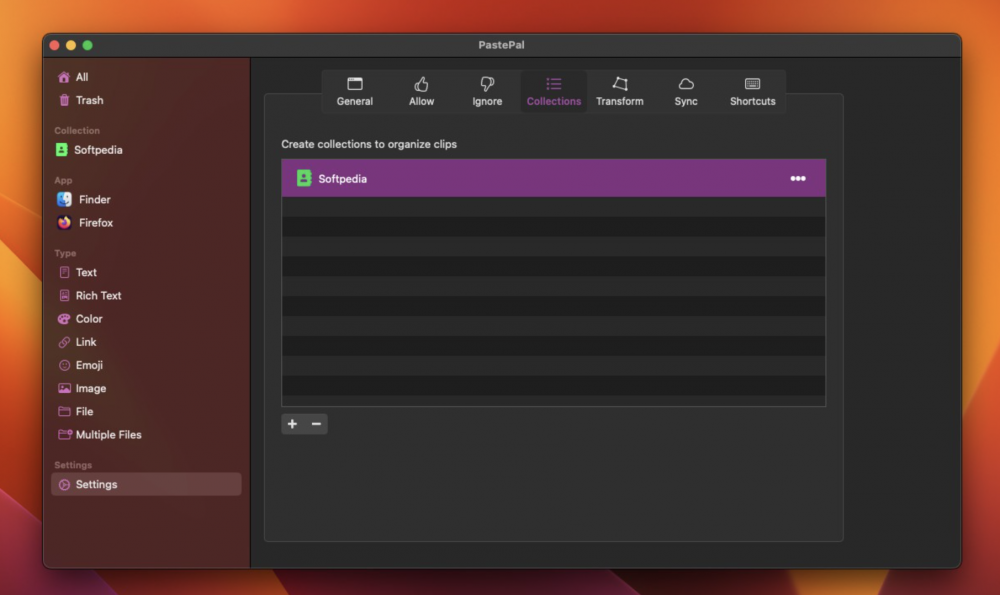The image size is (1000, 595).
Task: Click the Rich Text type icon
Action: click(x=64, y=295)
